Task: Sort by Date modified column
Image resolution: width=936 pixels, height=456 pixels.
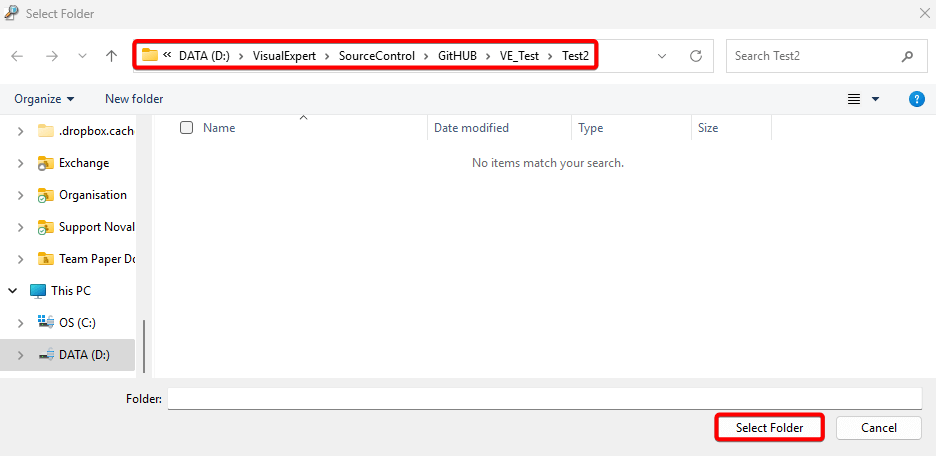Action: [471, 128]
